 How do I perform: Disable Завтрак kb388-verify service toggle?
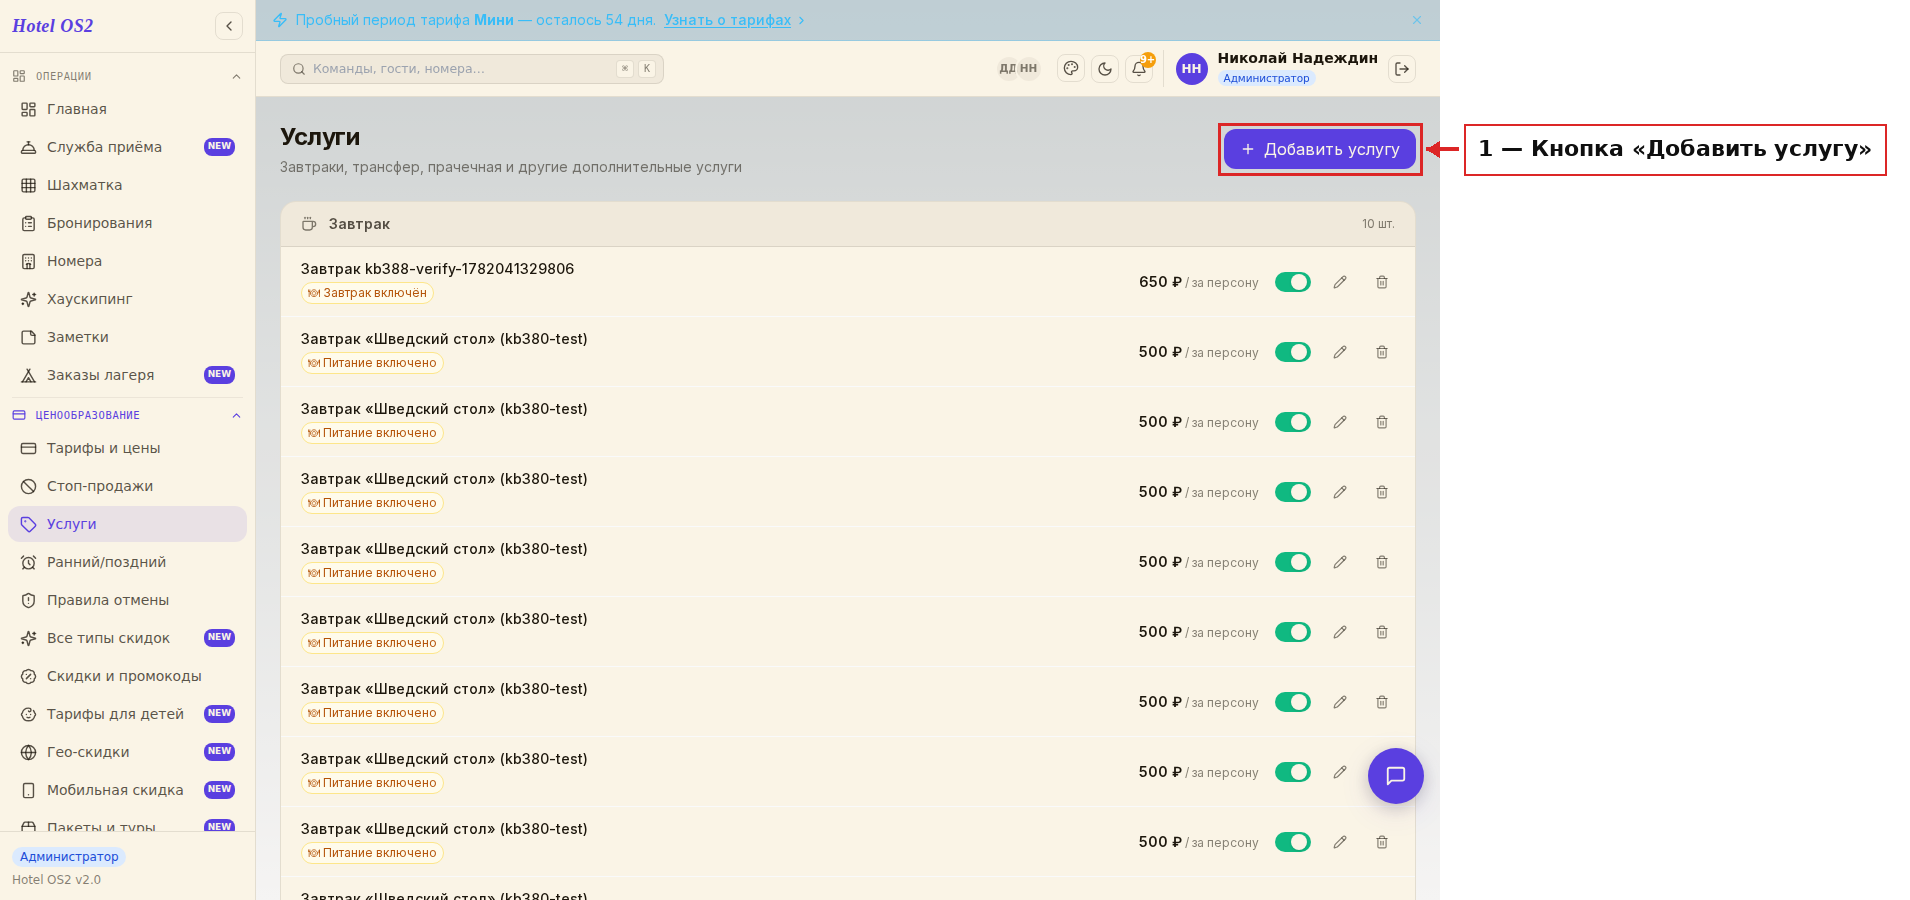pos(1293,282)
